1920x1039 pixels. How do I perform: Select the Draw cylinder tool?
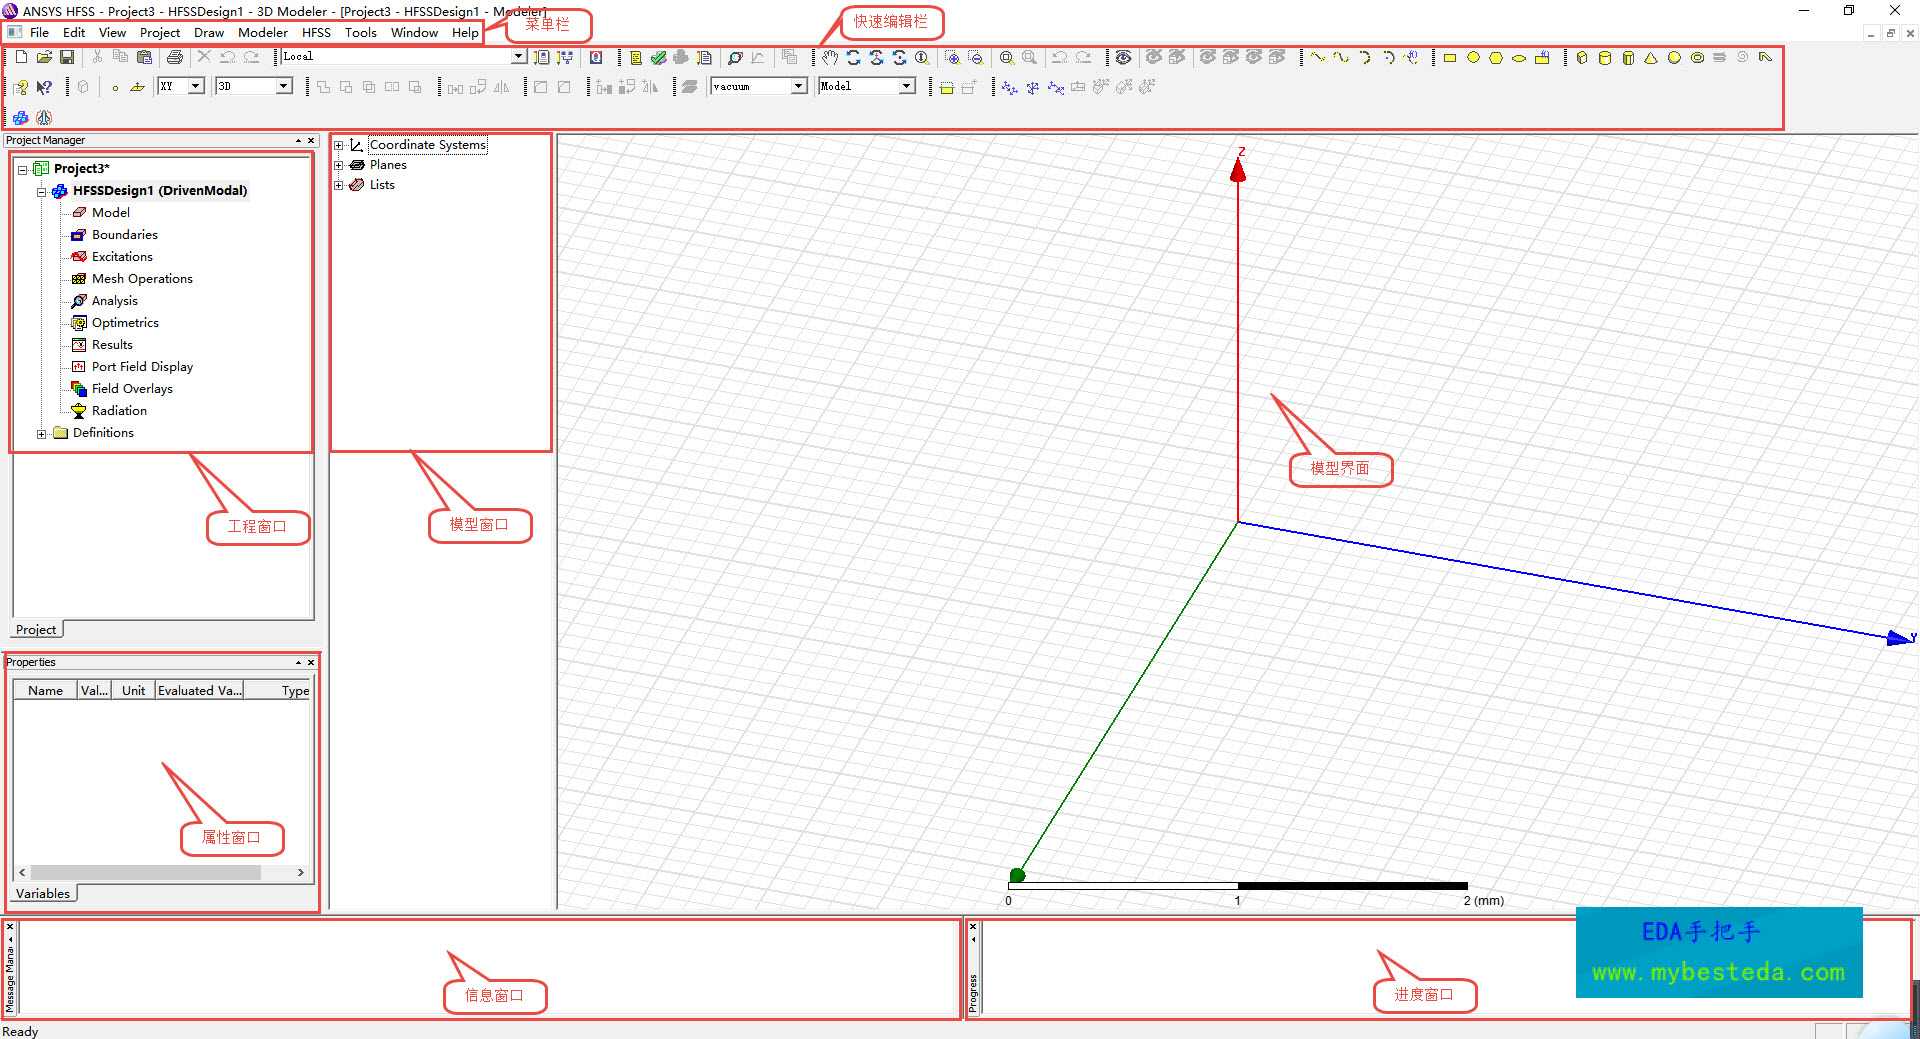coord(1605,58)
